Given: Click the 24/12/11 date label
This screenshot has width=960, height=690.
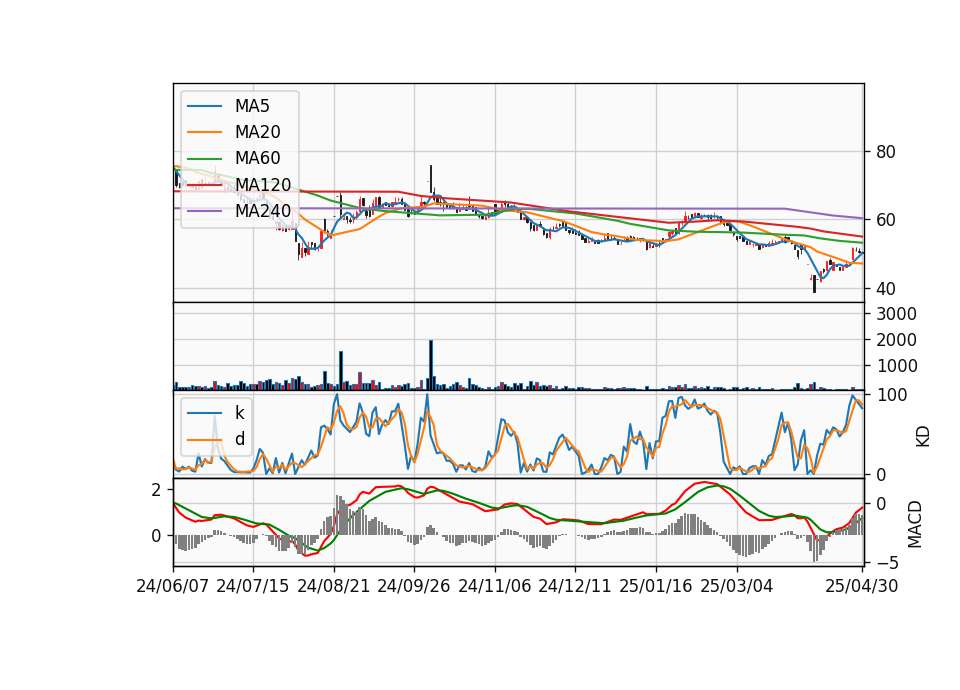Looking at the screenshot, I should (x=575, y=587).
